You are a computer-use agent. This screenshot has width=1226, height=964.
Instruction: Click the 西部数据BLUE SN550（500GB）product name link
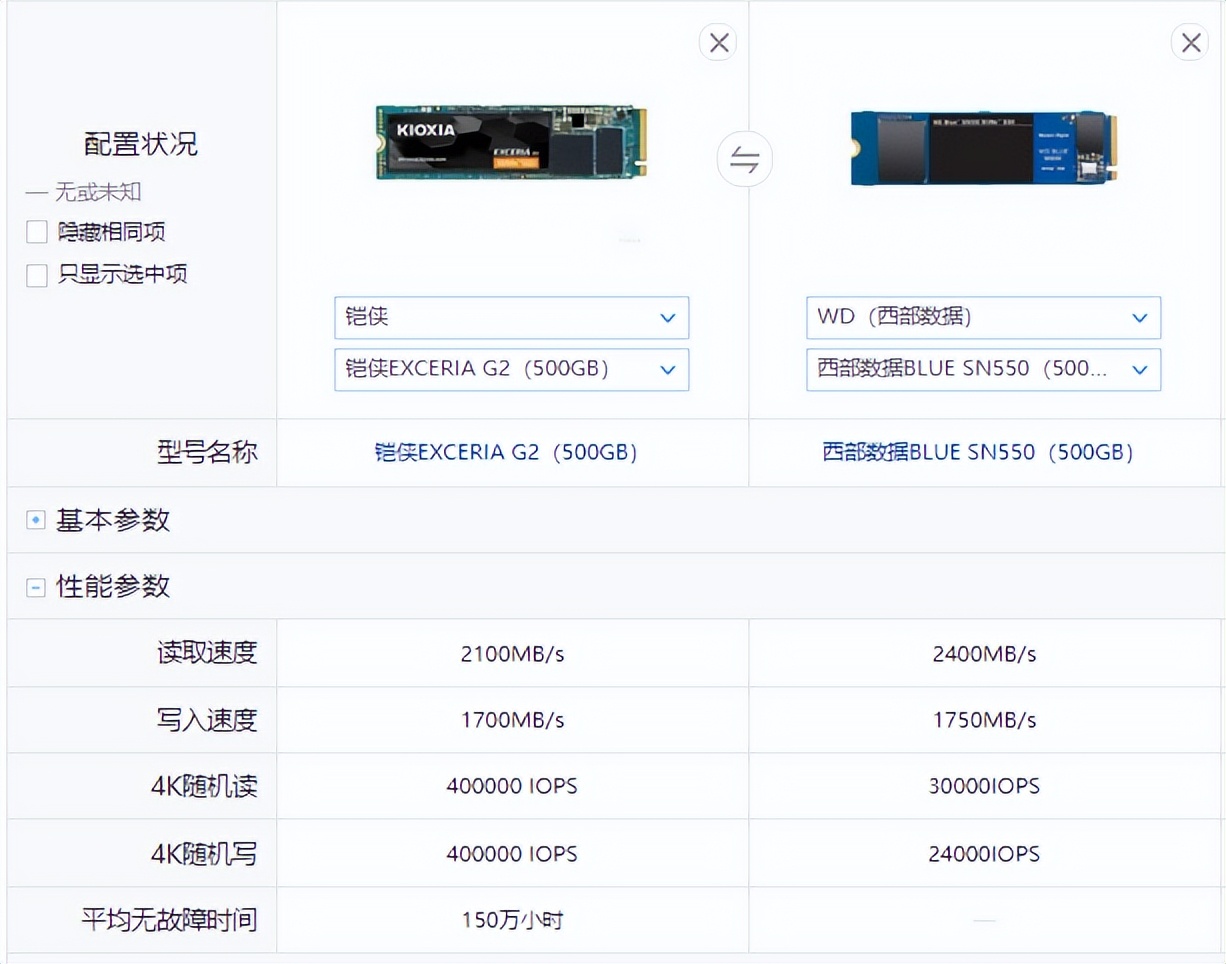click(983, 452)
